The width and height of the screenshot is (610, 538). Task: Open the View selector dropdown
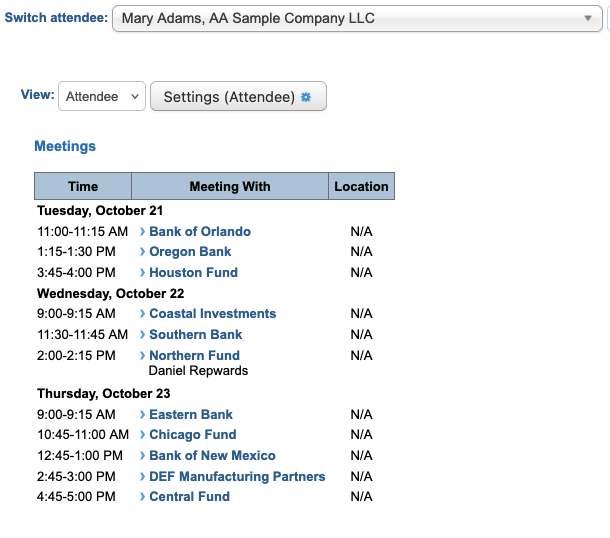pyautogui.click(x=102, y=97)
